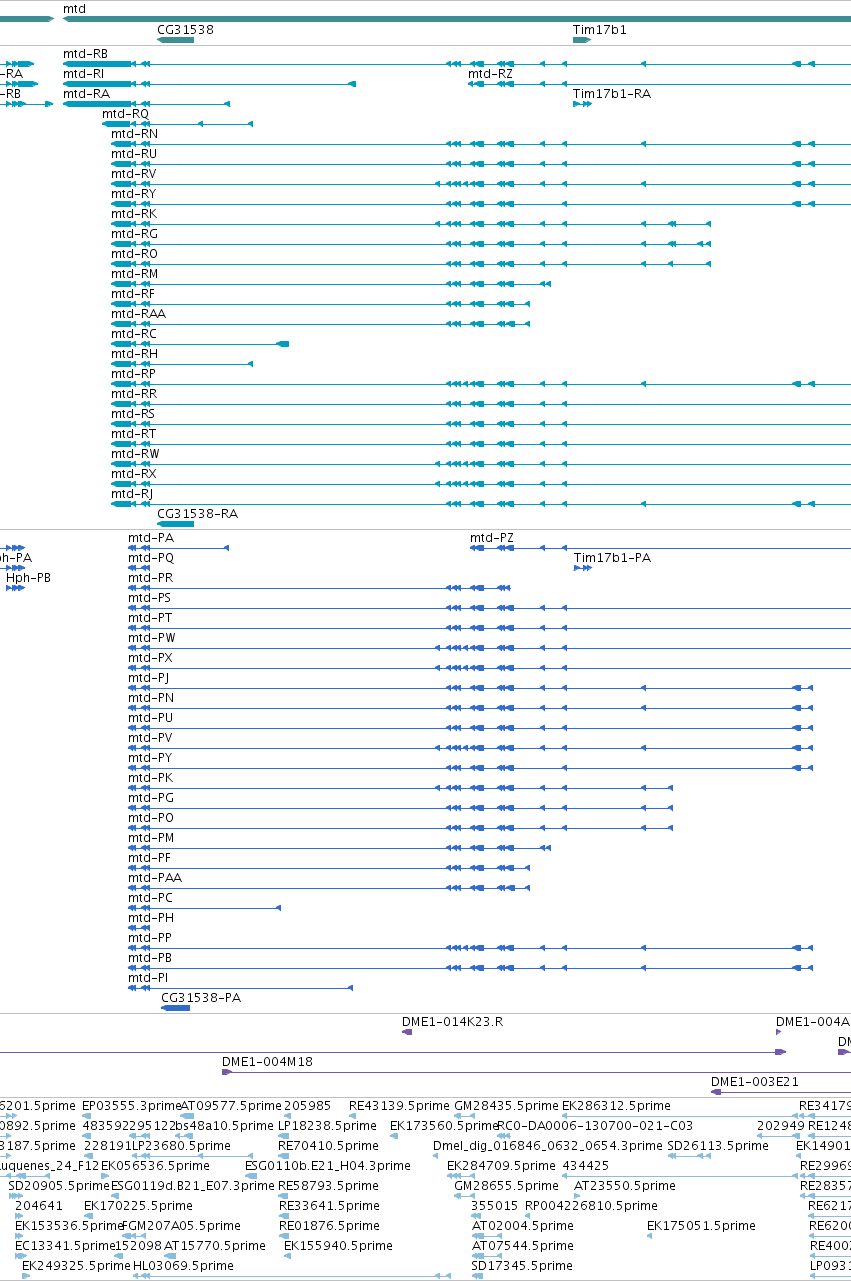Screen dimensions: 851x1281
Task: Select the mtd-RP transcript label
Action: (x=134, y=374)
